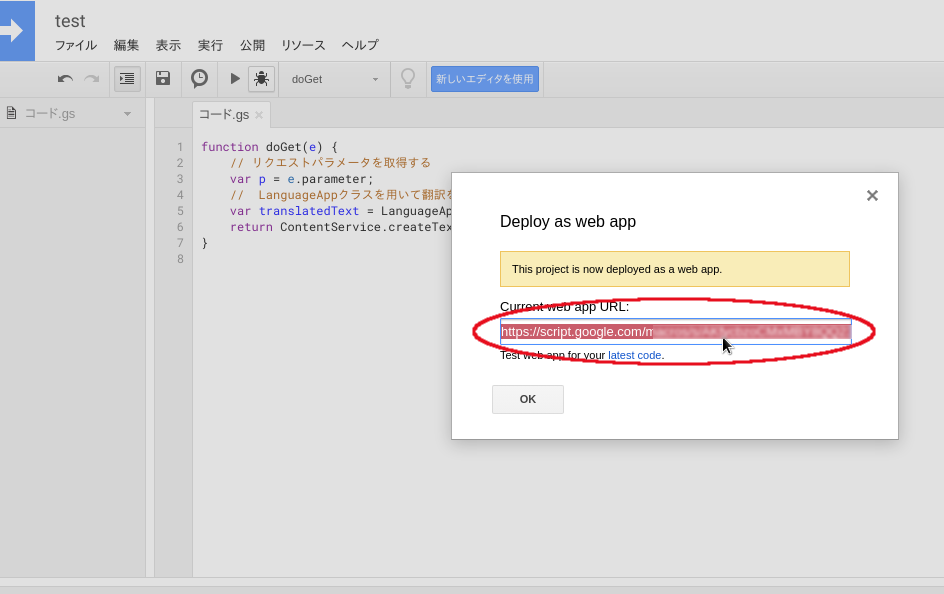Click the コード.gs document icon in sidebar
The image size is (944, 594).
click(x=10, y=113)
